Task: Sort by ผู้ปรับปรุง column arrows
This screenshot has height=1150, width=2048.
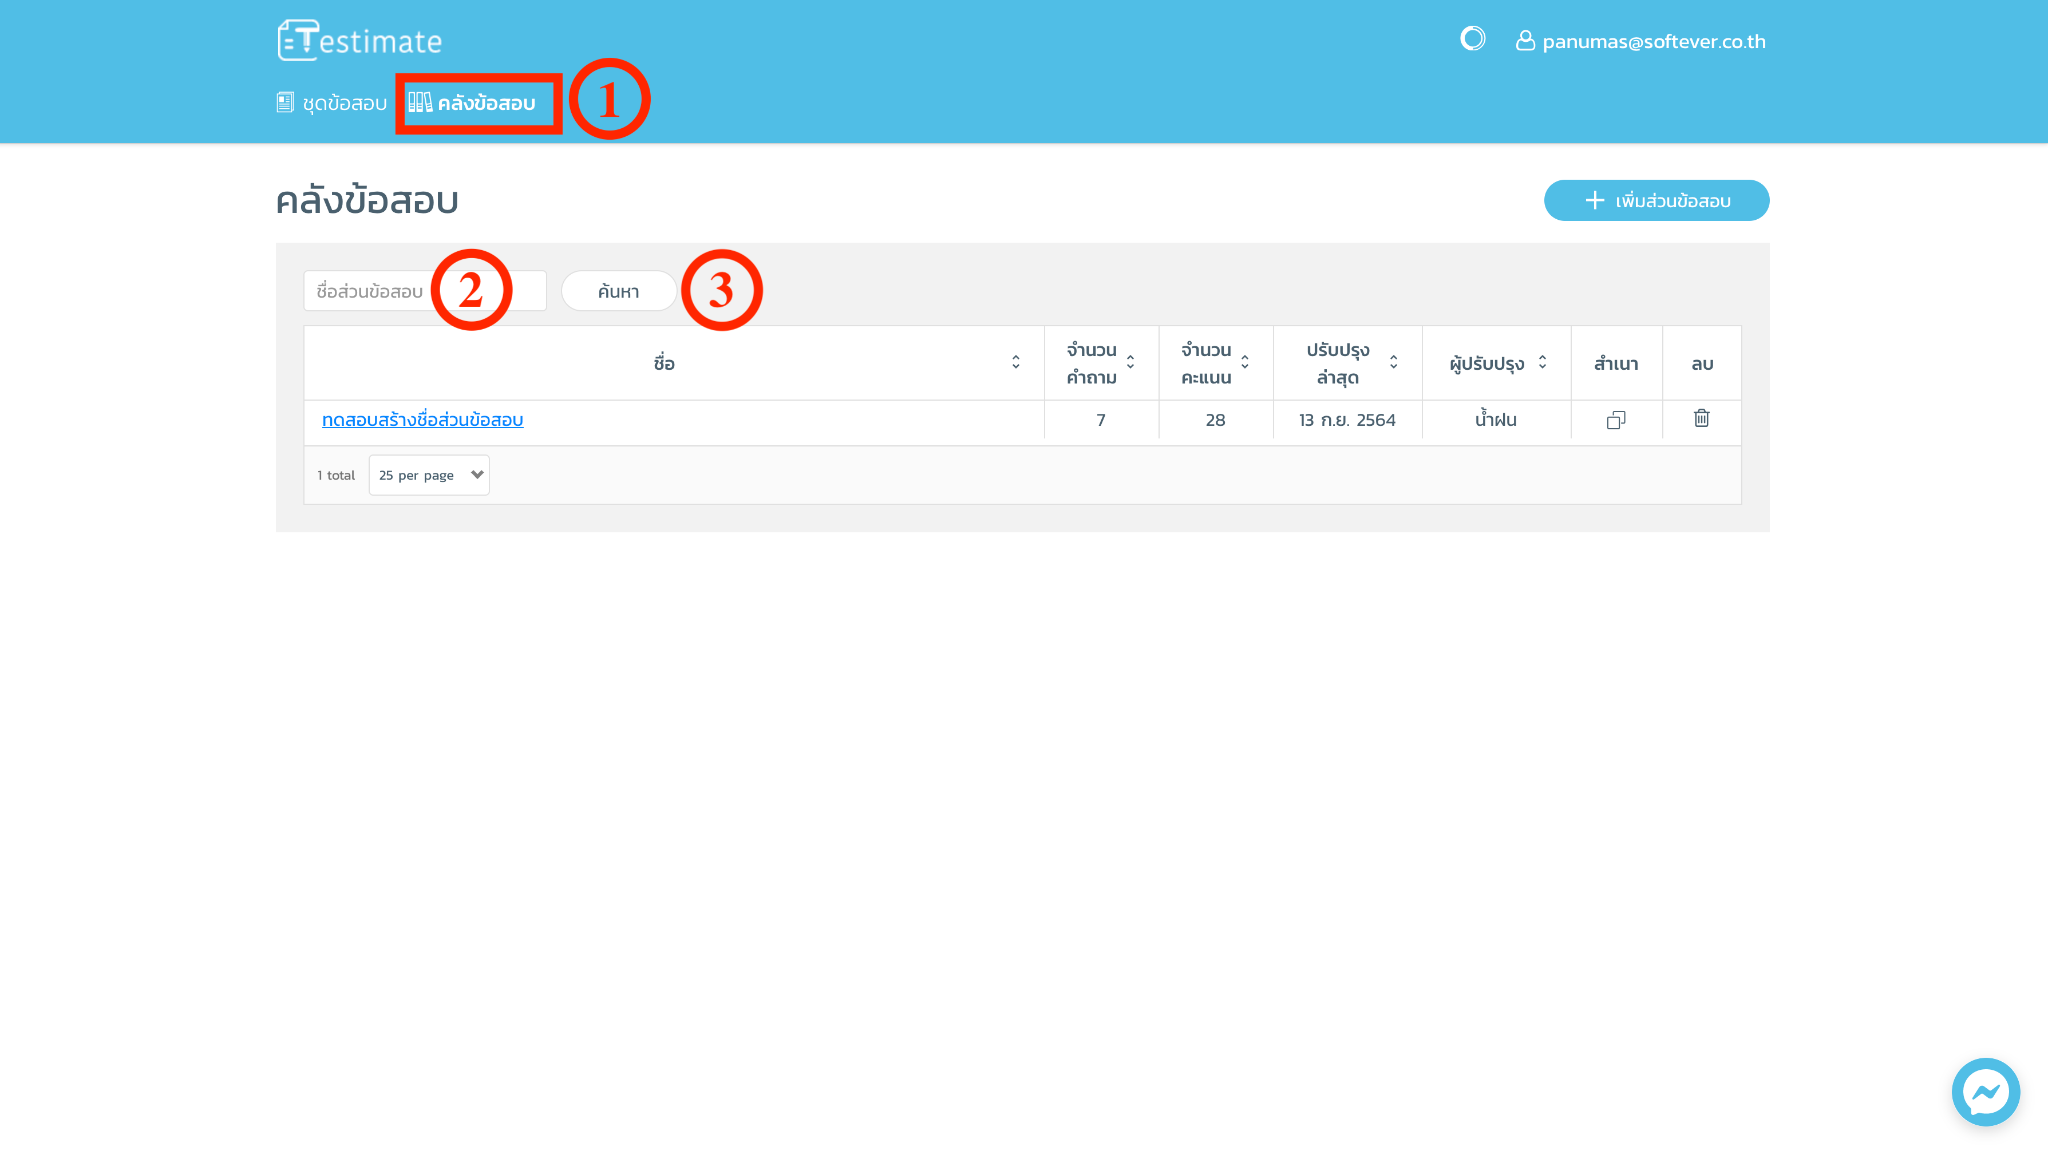Action: click(x=1542, y=362)
